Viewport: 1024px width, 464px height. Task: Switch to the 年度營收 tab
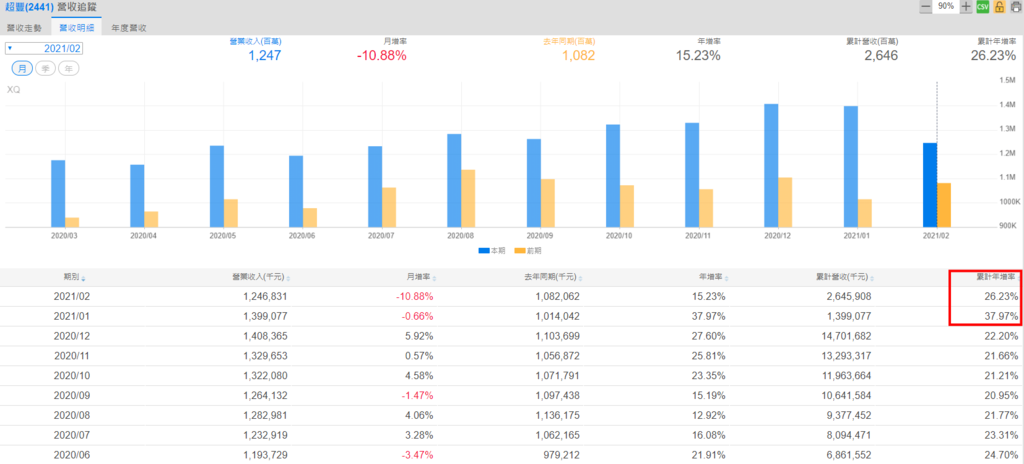pyautogui.click(x=129, y=28)
